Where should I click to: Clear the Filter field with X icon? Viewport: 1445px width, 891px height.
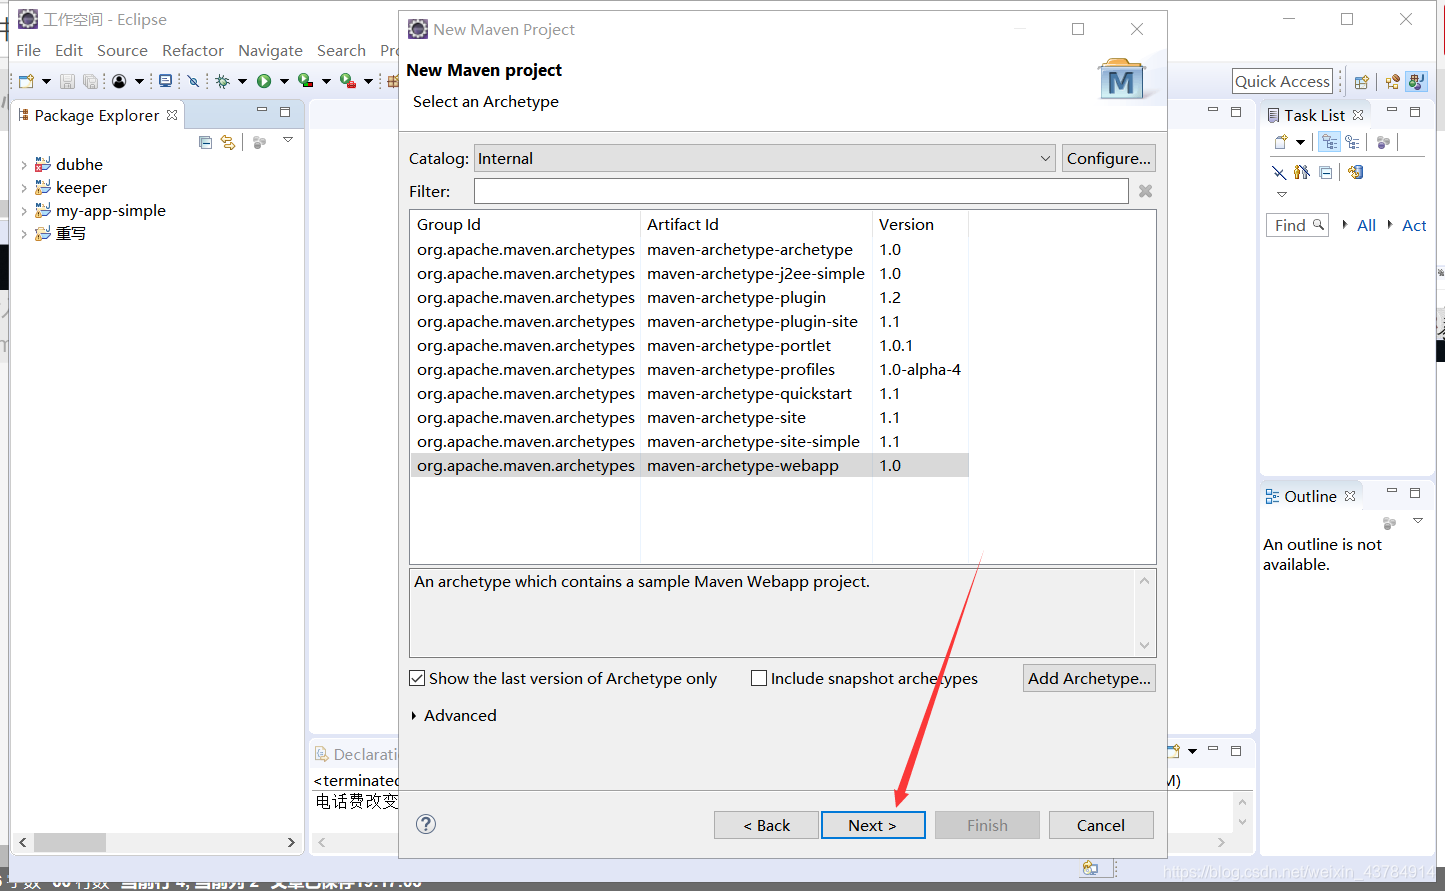[x=1145, y=191]
